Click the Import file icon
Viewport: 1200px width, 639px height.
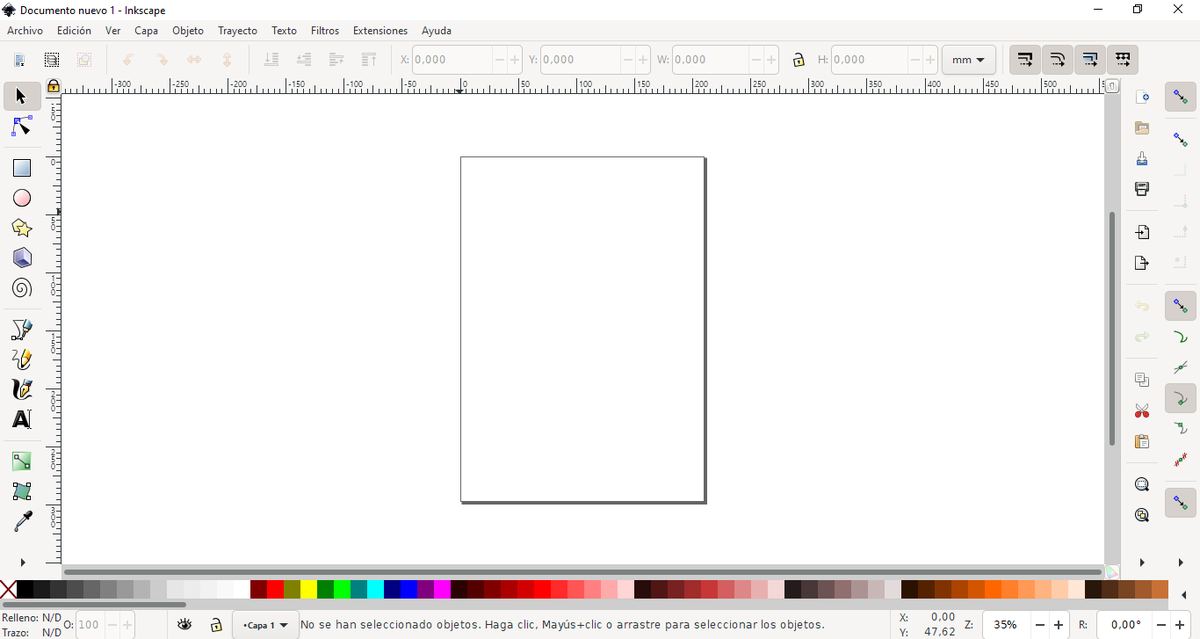pos(1142,232)
